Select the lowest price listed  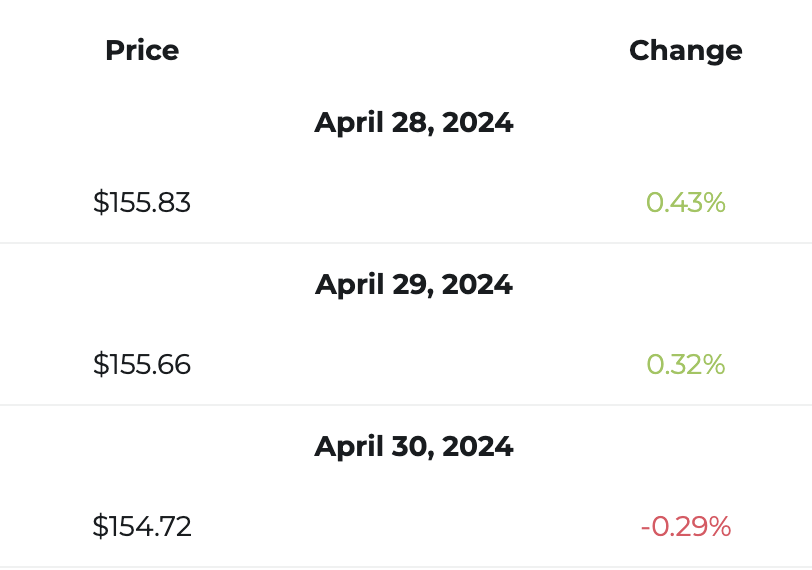pos(142,526)
